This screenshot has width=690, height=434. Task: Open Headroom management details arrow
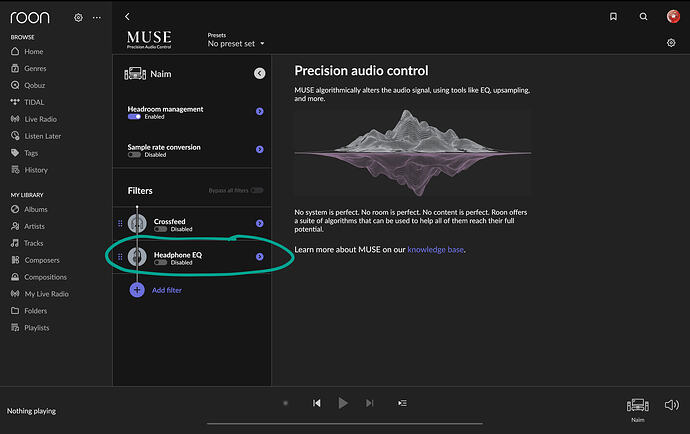click(260, 111)
